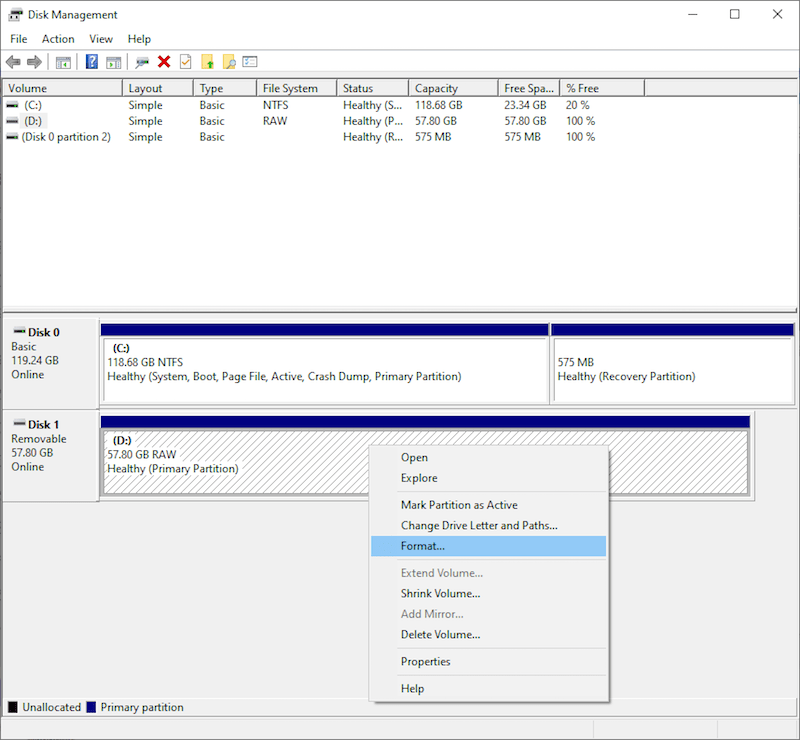Image resolution: width=800 pixels, height=740 pixels.
Task: Click the Forward navigation arrow
Action: coord(32,62)
